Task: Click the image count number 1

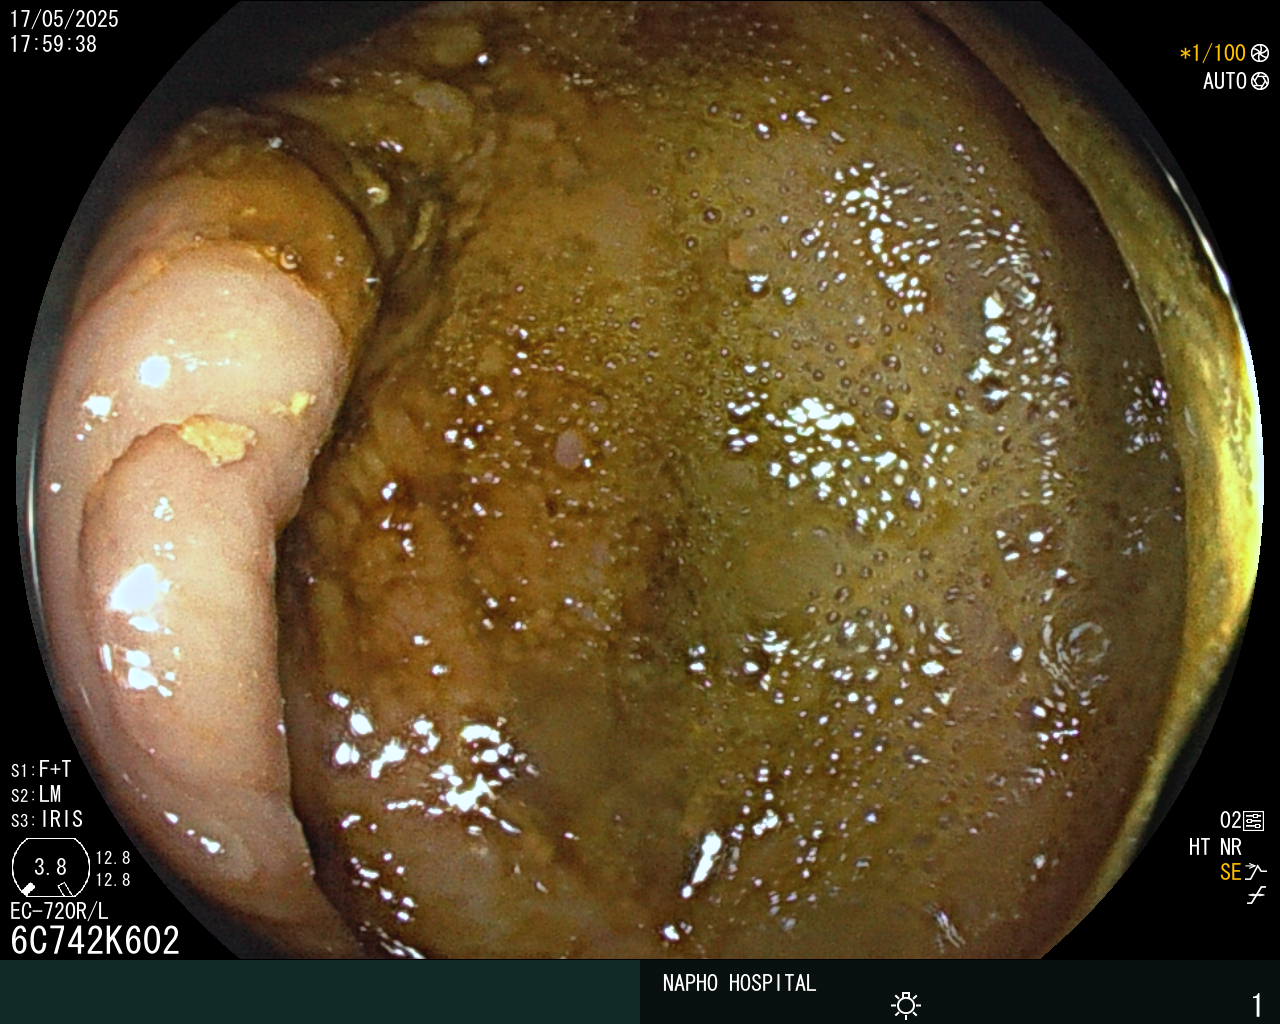Action: [1257, 1004]
